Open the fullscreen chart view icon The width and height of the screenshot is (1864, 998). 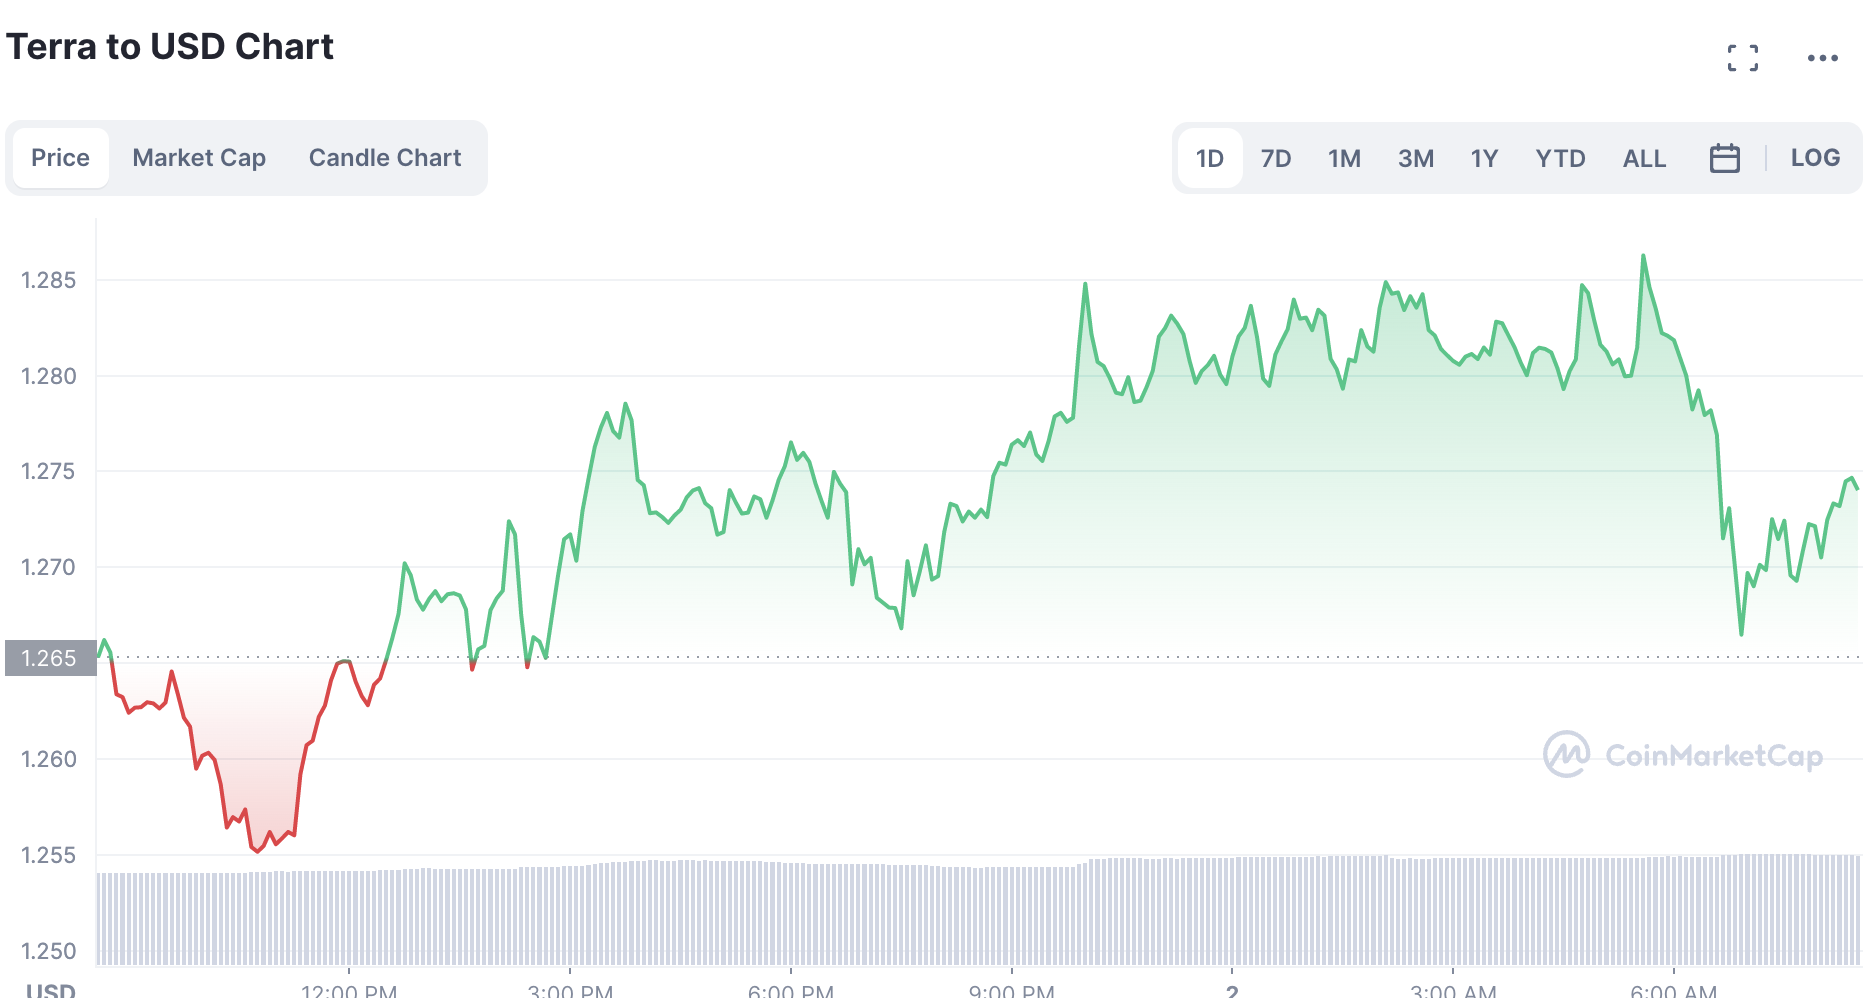[x=1743, y=58]
